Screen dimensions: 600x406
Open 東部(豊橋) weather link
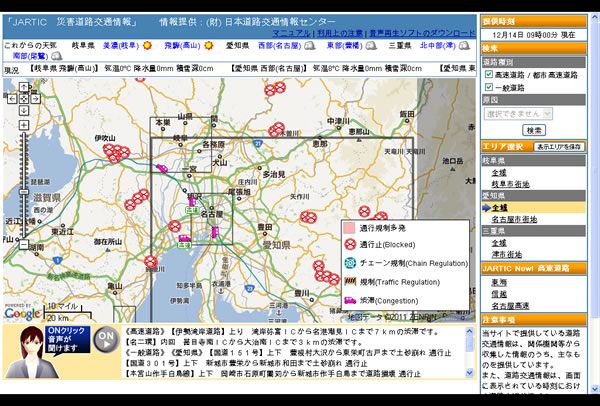coord(344,46)
